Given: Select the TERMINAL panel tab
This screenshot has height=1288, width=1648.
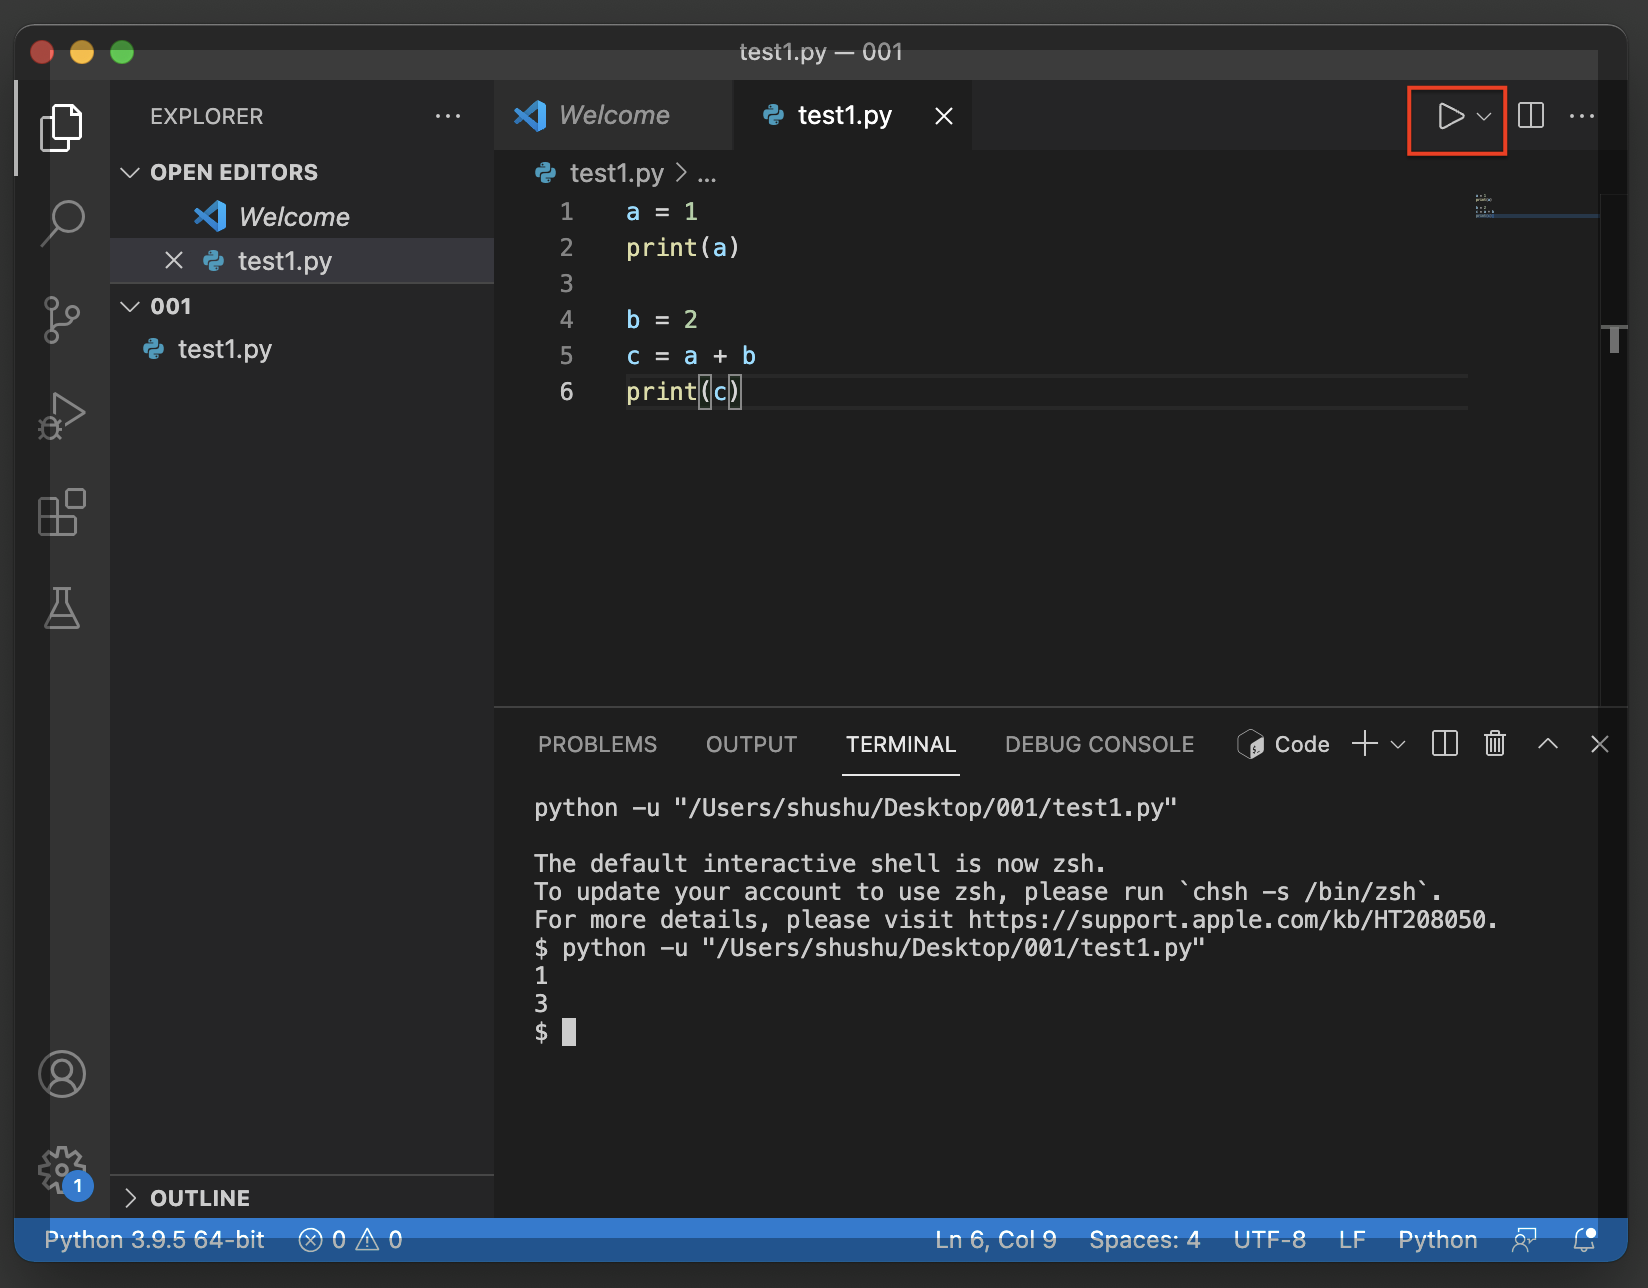Looking at the screenshot, I should (x=901, y=744).
